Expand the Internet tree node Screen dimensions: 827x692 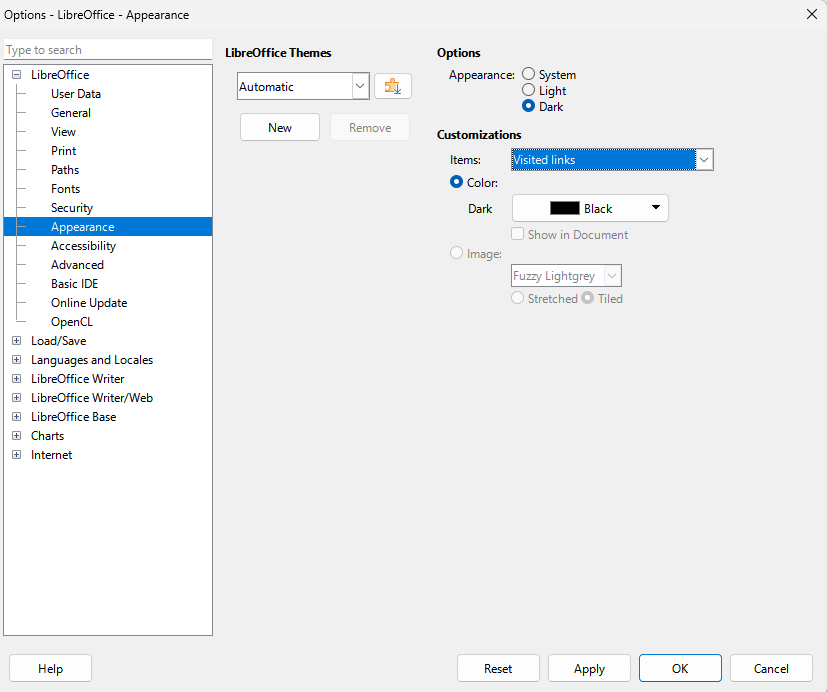(16, 455)
